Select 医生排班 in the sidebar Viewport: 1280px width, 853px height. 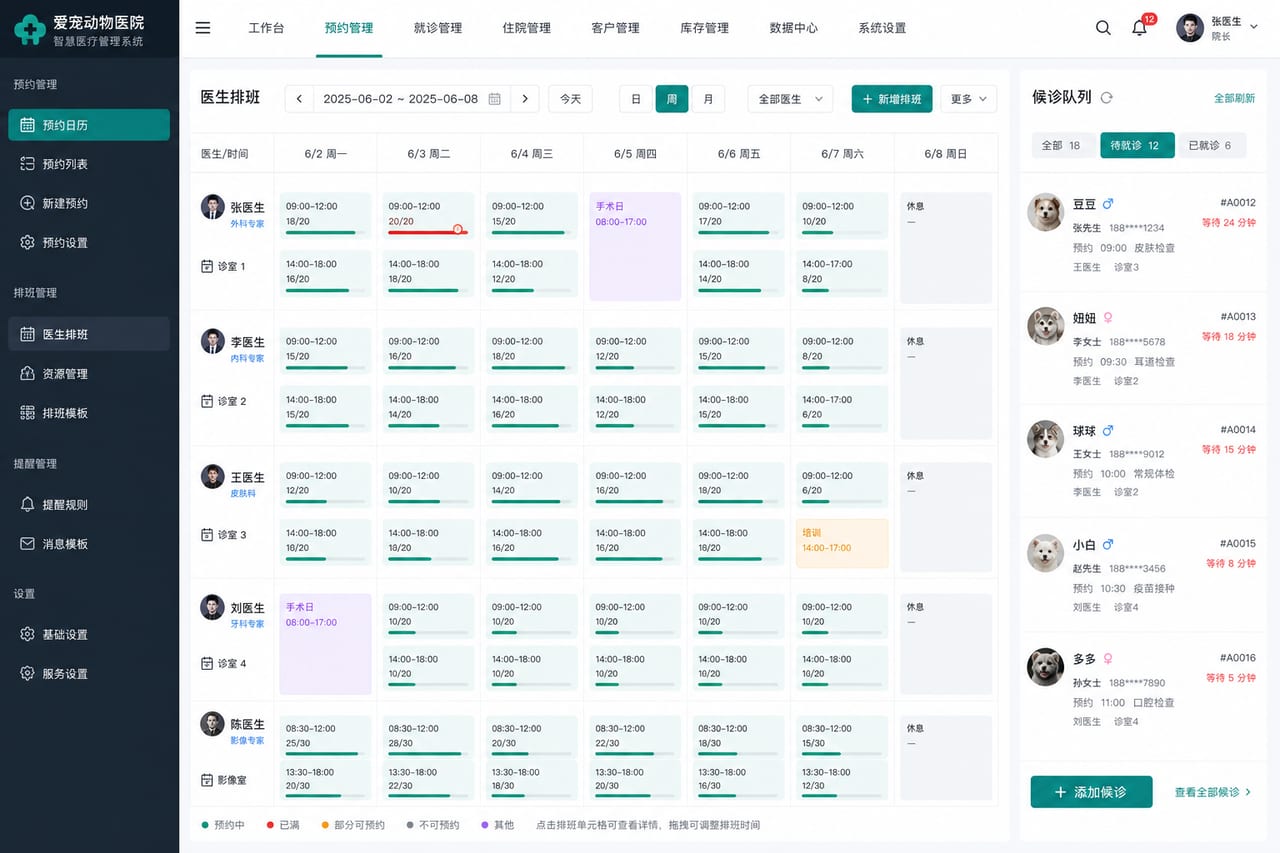[89, 334]
